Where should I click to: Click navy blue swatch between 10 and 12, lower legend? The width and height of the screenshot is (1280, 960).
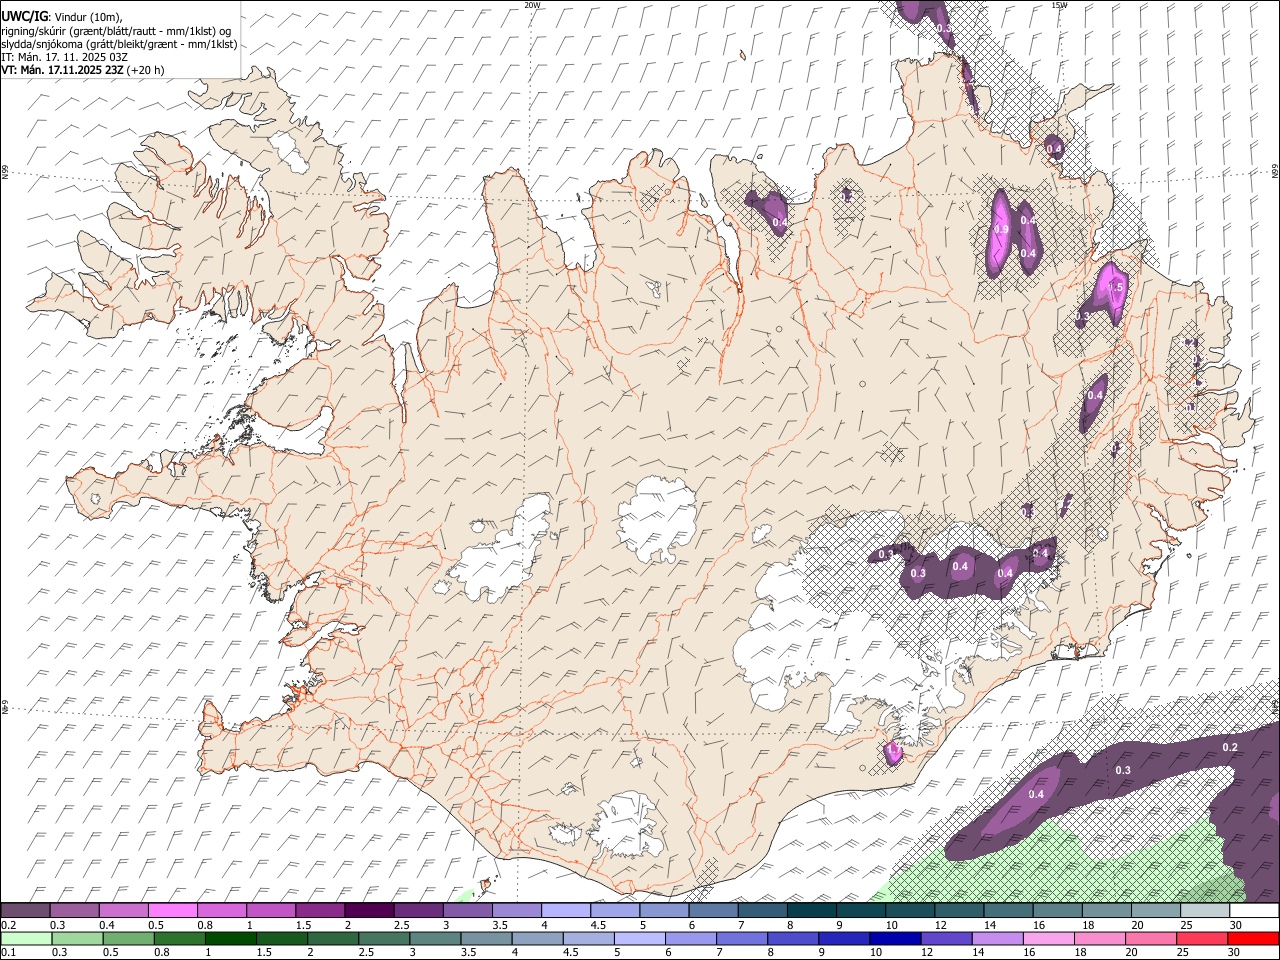pos(894,938)
